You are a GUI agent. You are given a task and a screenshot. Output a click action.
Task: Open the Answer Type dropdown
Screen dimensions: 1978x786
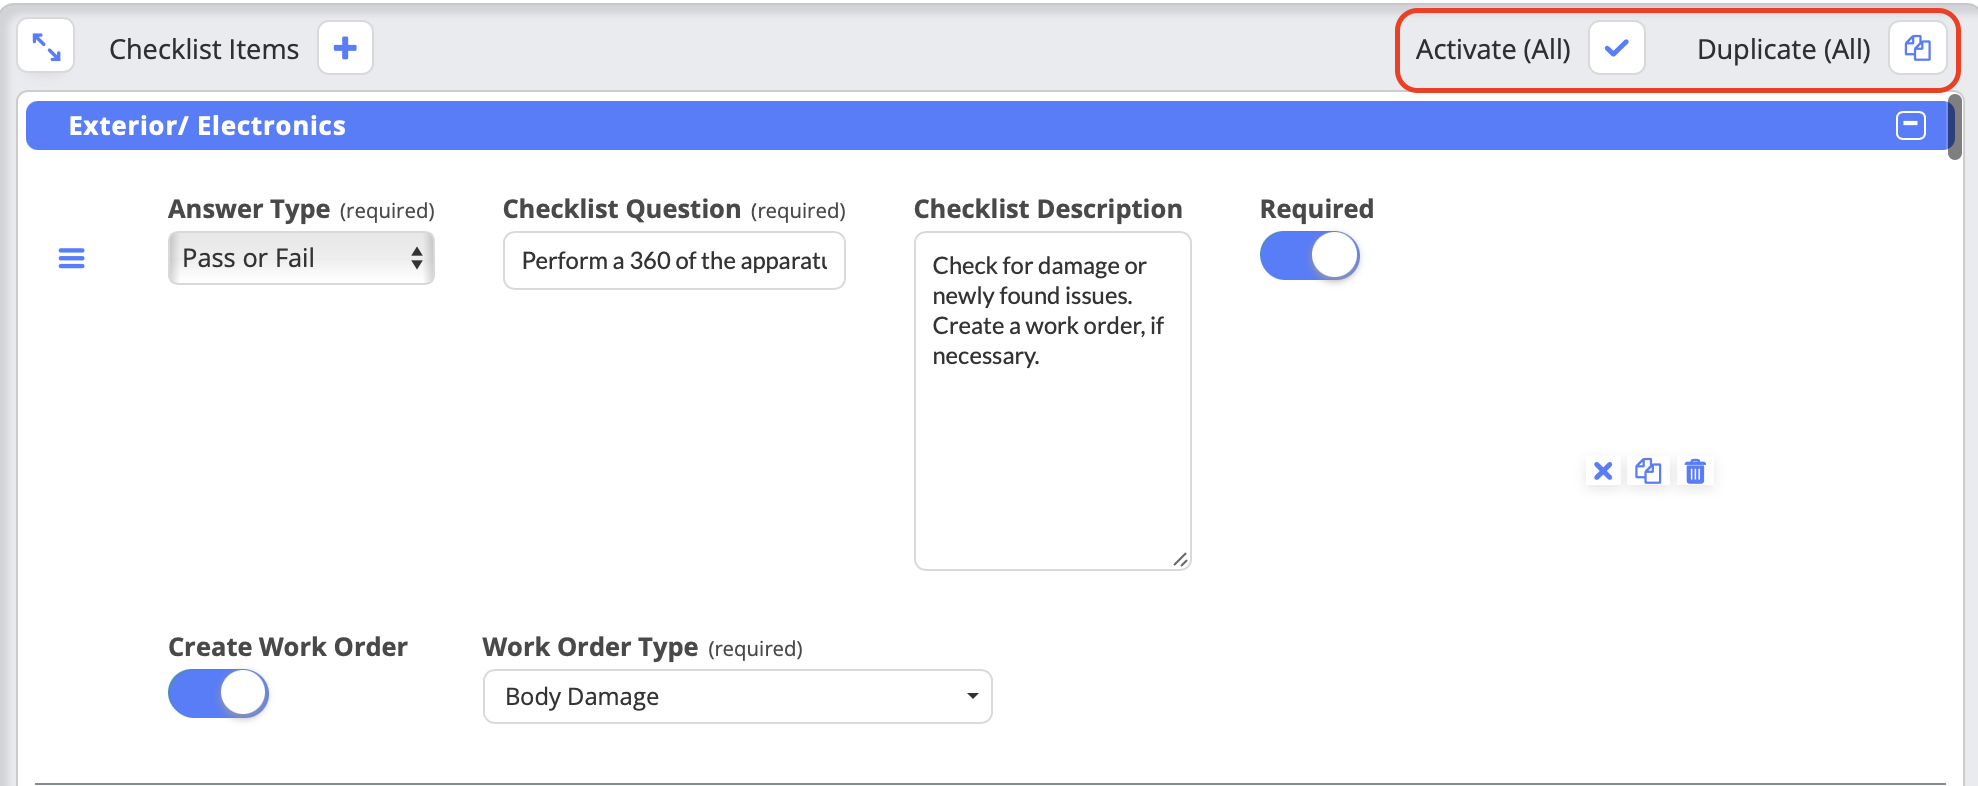point(301,258)
